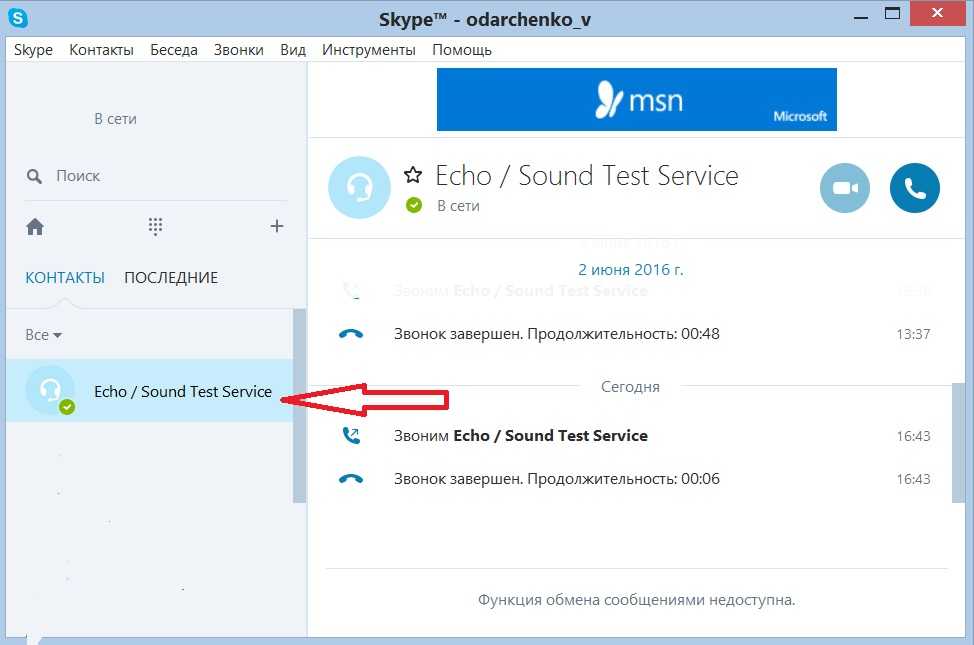The image size is (974, 645).
Task: Click the search magnifier icon
Action: point(35,176)
